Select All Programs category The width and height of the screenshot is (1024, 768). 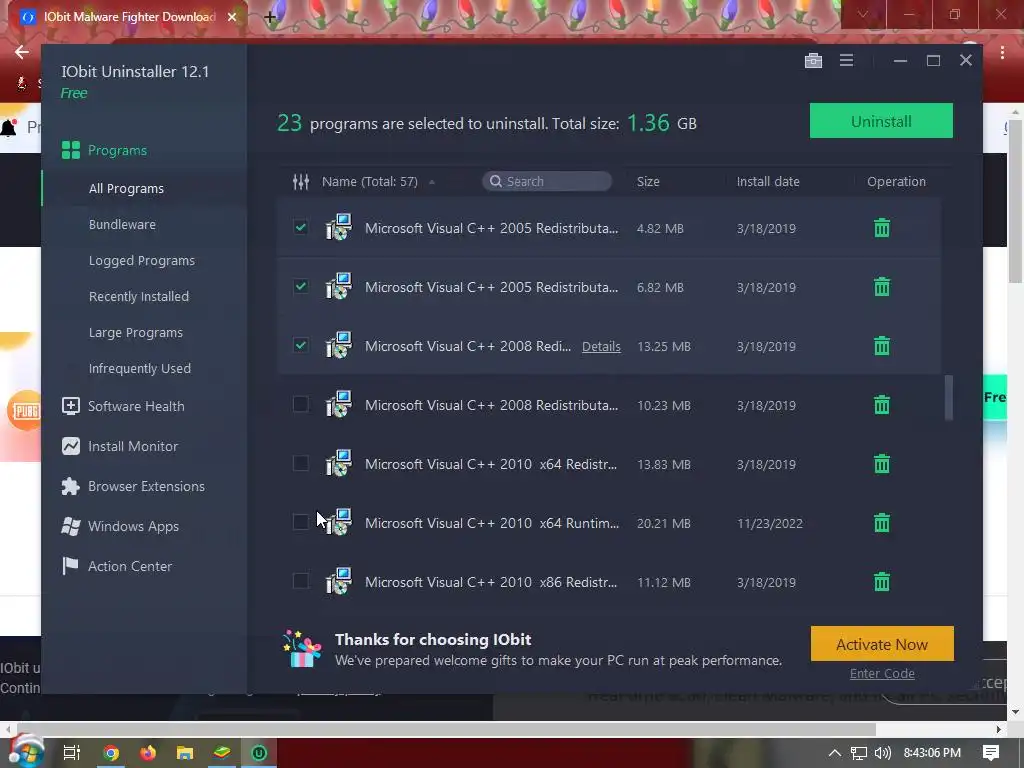click(x=126, y=188)
